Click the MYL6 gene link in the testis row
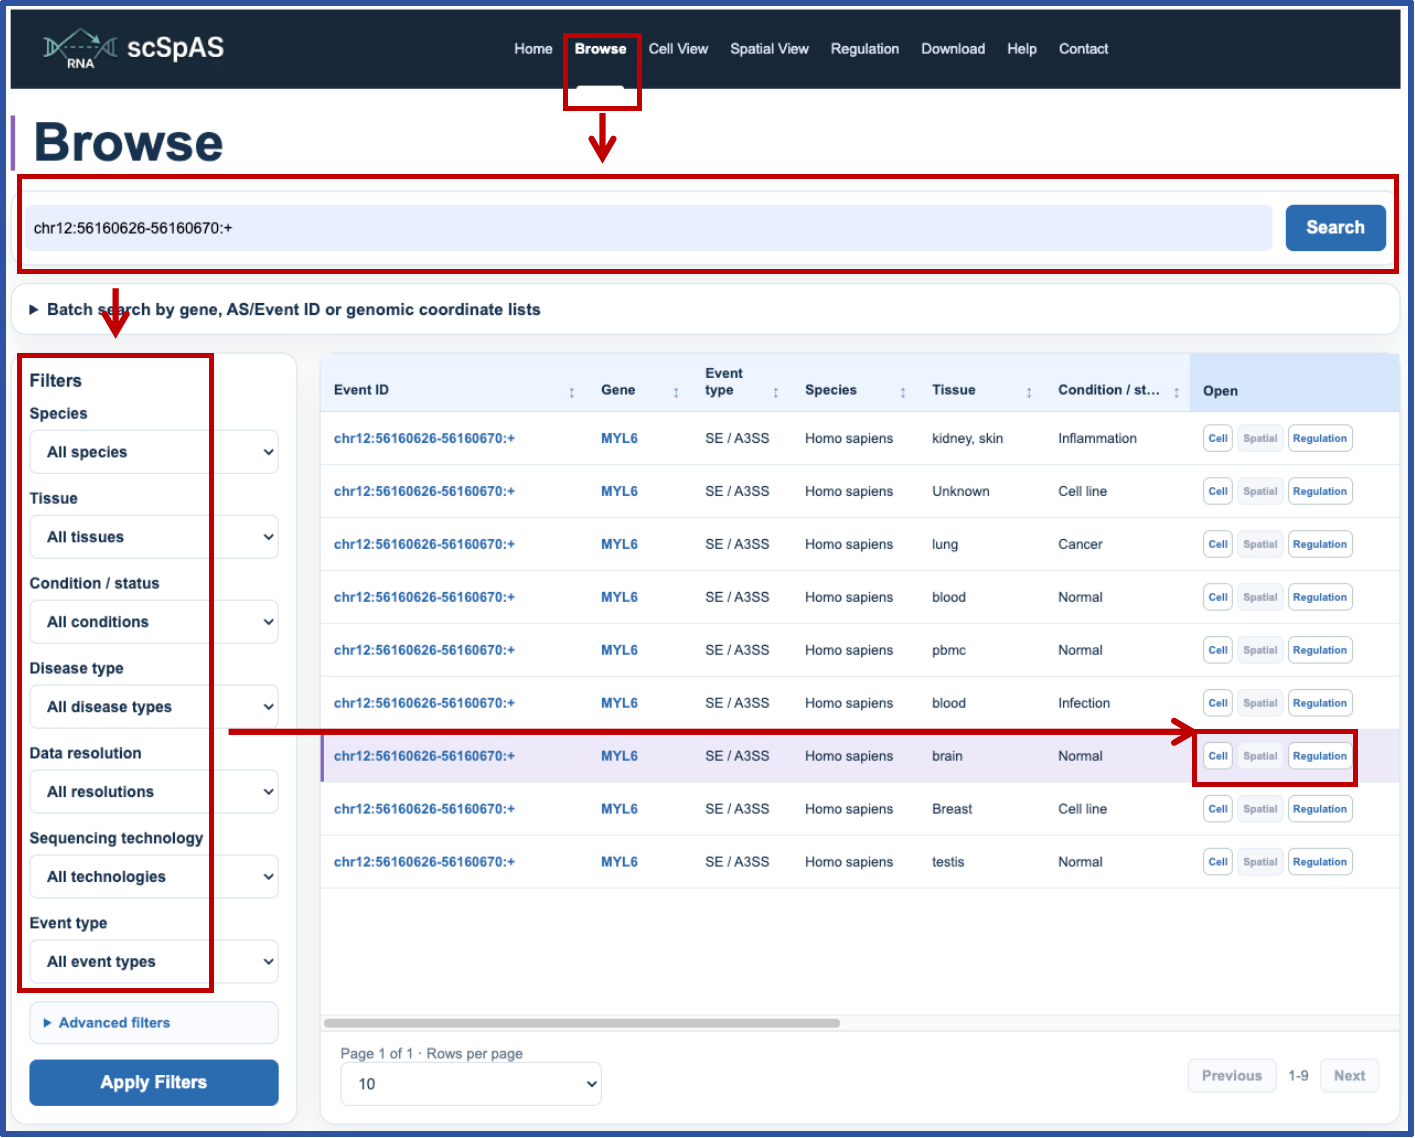Viewport: 1415px width, 1138px height. coord(619,863)
